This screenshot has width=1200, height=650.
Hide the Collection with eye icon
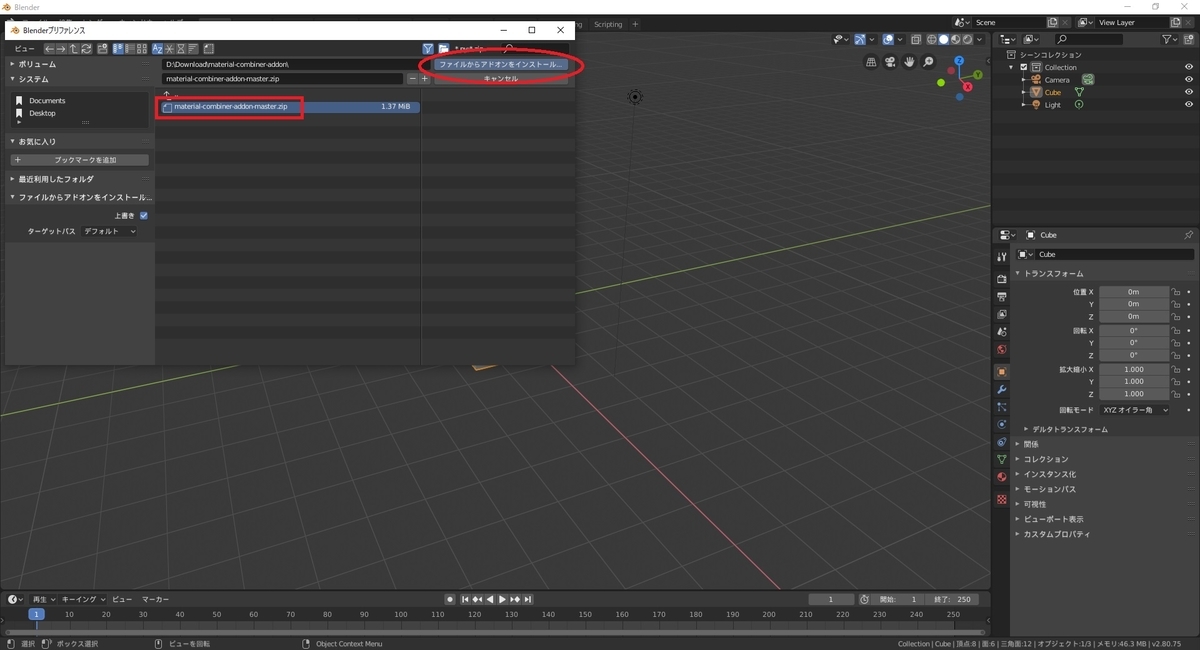pyautogui.click(x=1189, y=67)
